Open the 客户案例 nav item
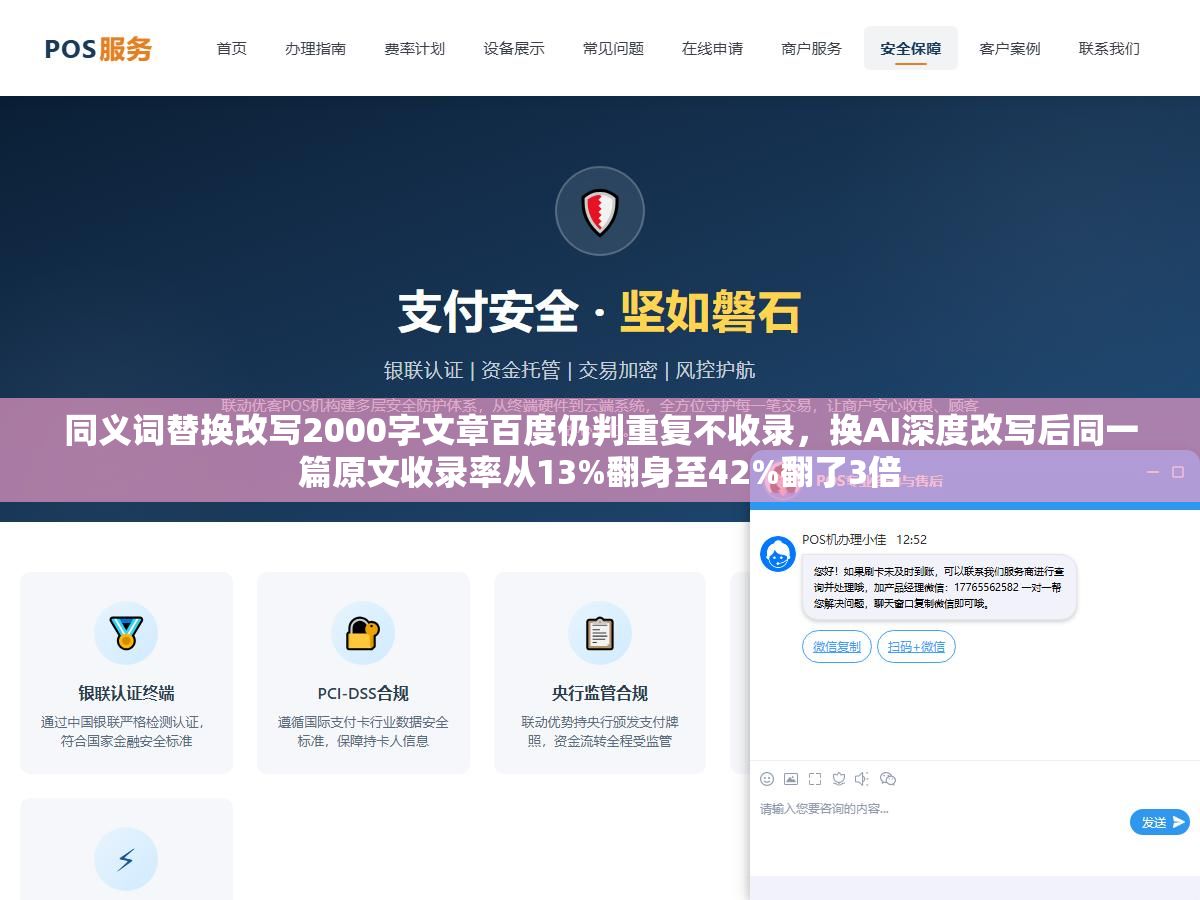The height and width of the screenshot is (900, 1200). tap(1010, 48)
